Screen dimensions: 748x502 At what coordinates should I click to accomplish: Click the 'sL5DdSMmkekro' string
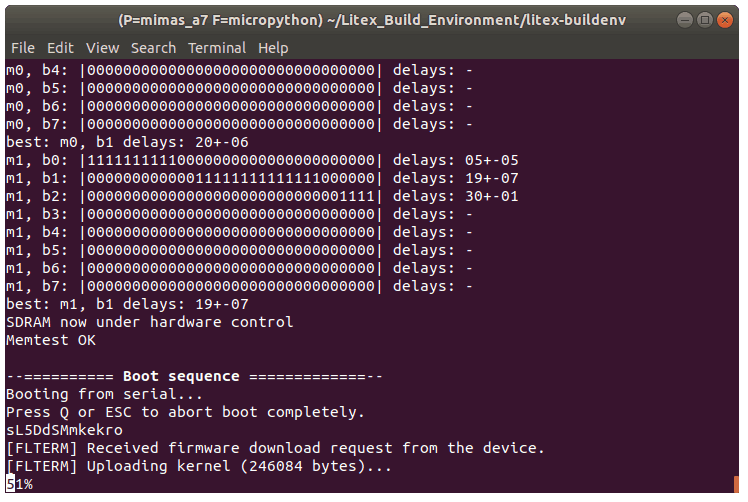(64, 430)
